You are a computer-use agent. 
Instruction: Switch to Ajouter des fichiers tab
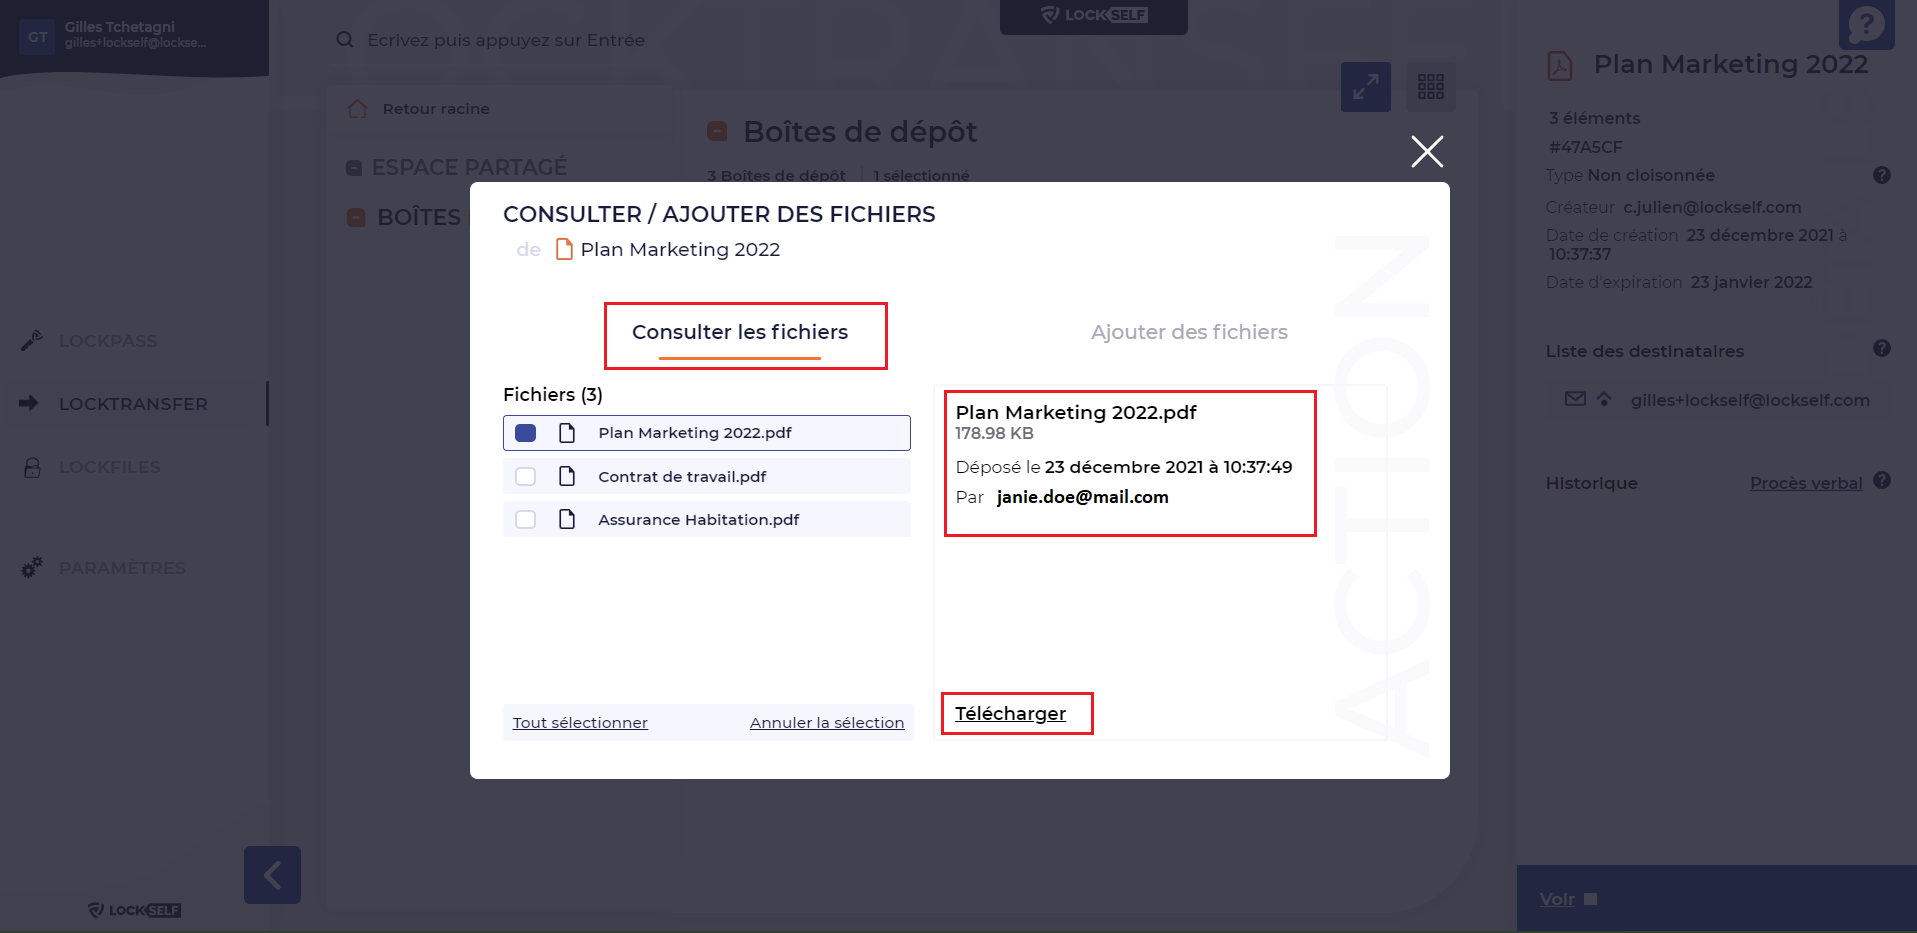[x=1189, y=332]
